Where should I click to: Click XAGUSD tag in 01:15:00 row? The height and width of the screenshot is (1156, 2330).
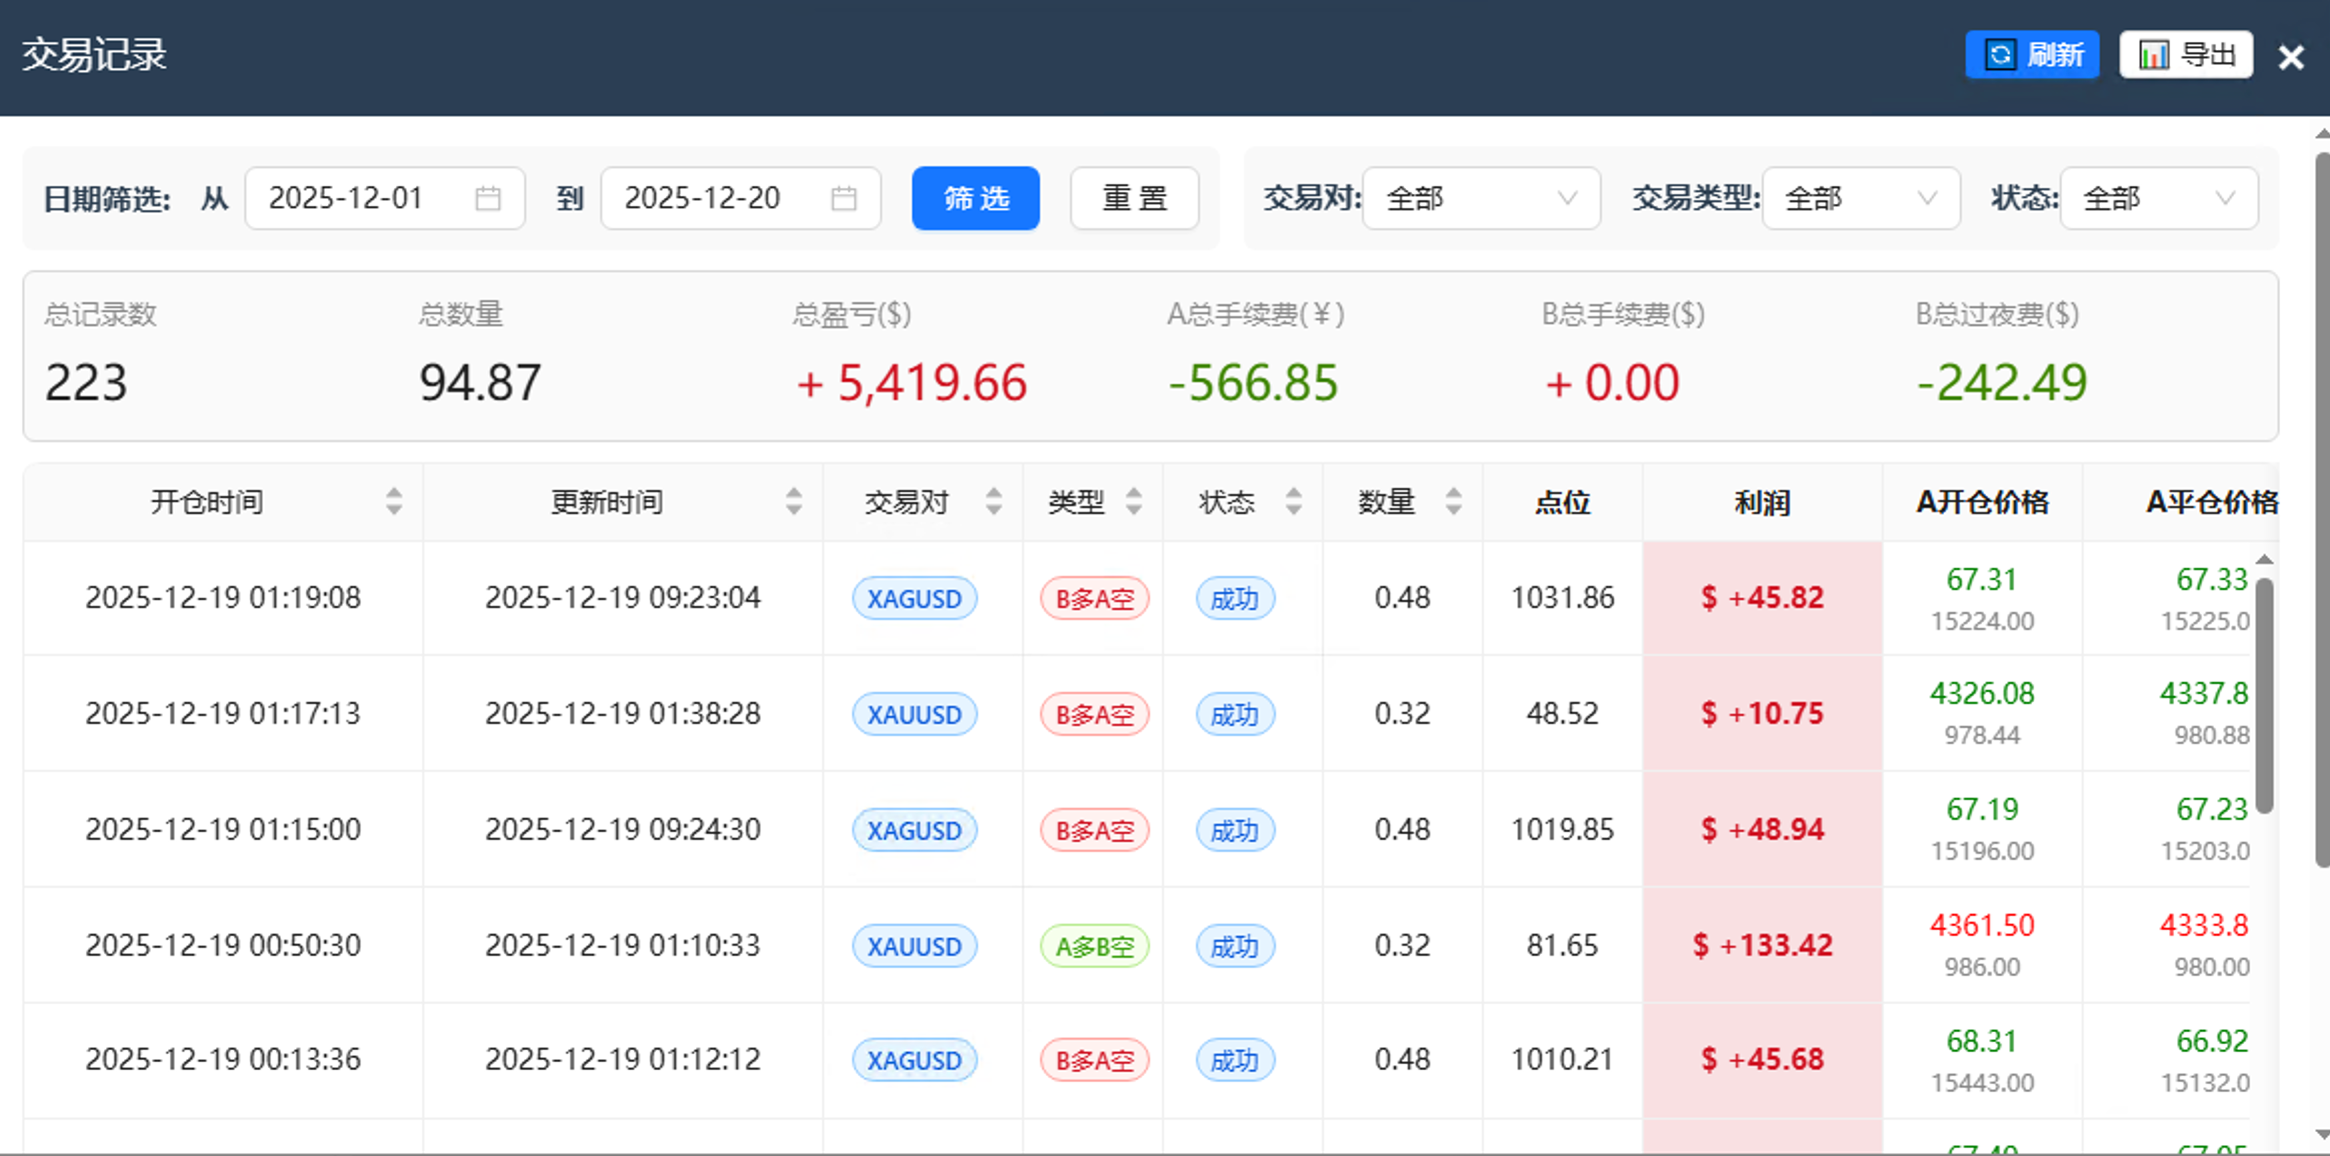(914, 830)
